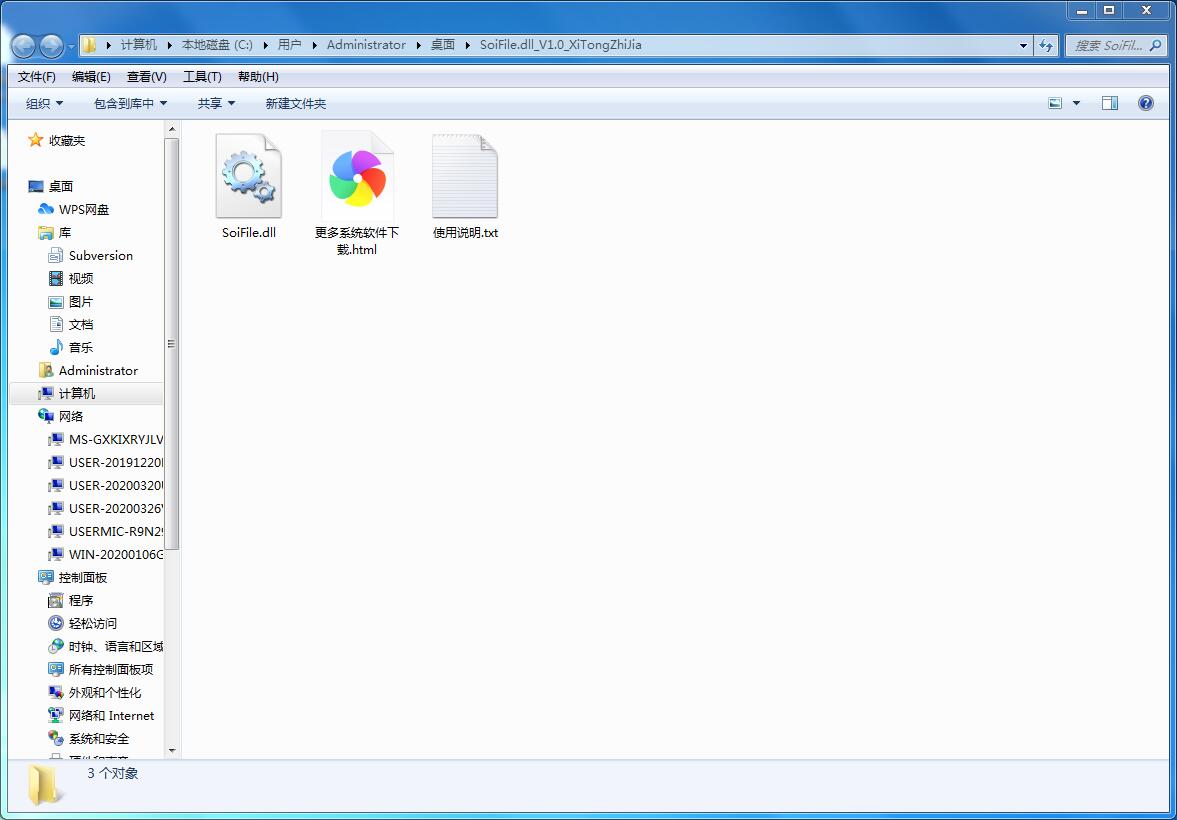1177x820 pixels.
Task: Select the 使用说明.txt notepad file icon
Action: pos(465,176)
